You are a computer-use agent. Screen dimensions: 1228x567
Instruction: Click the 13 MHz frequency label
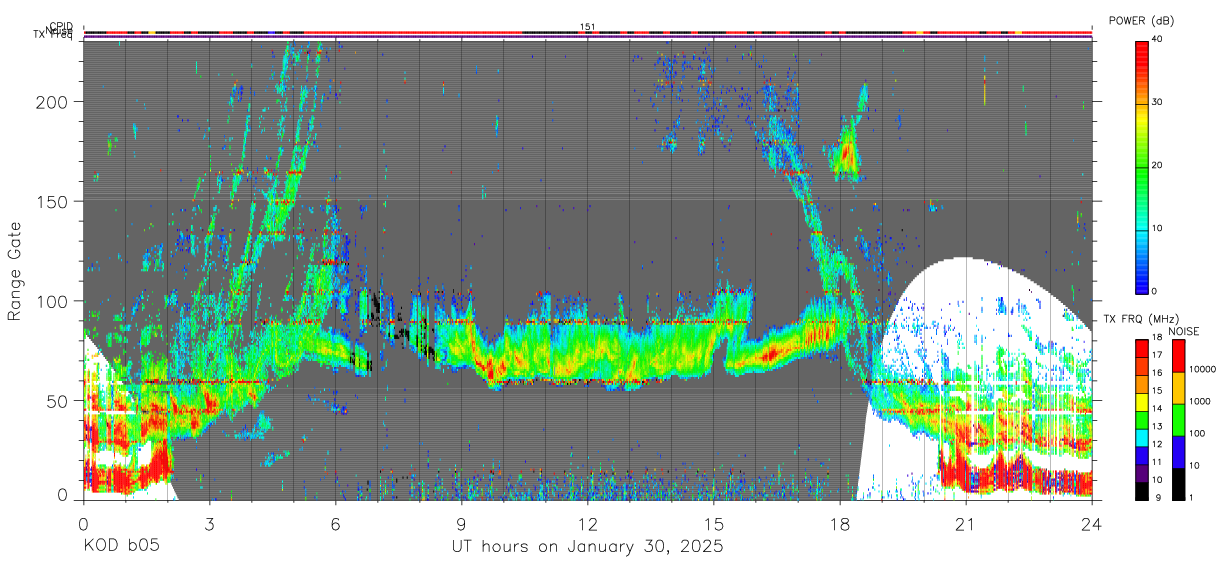[1157, 427]
